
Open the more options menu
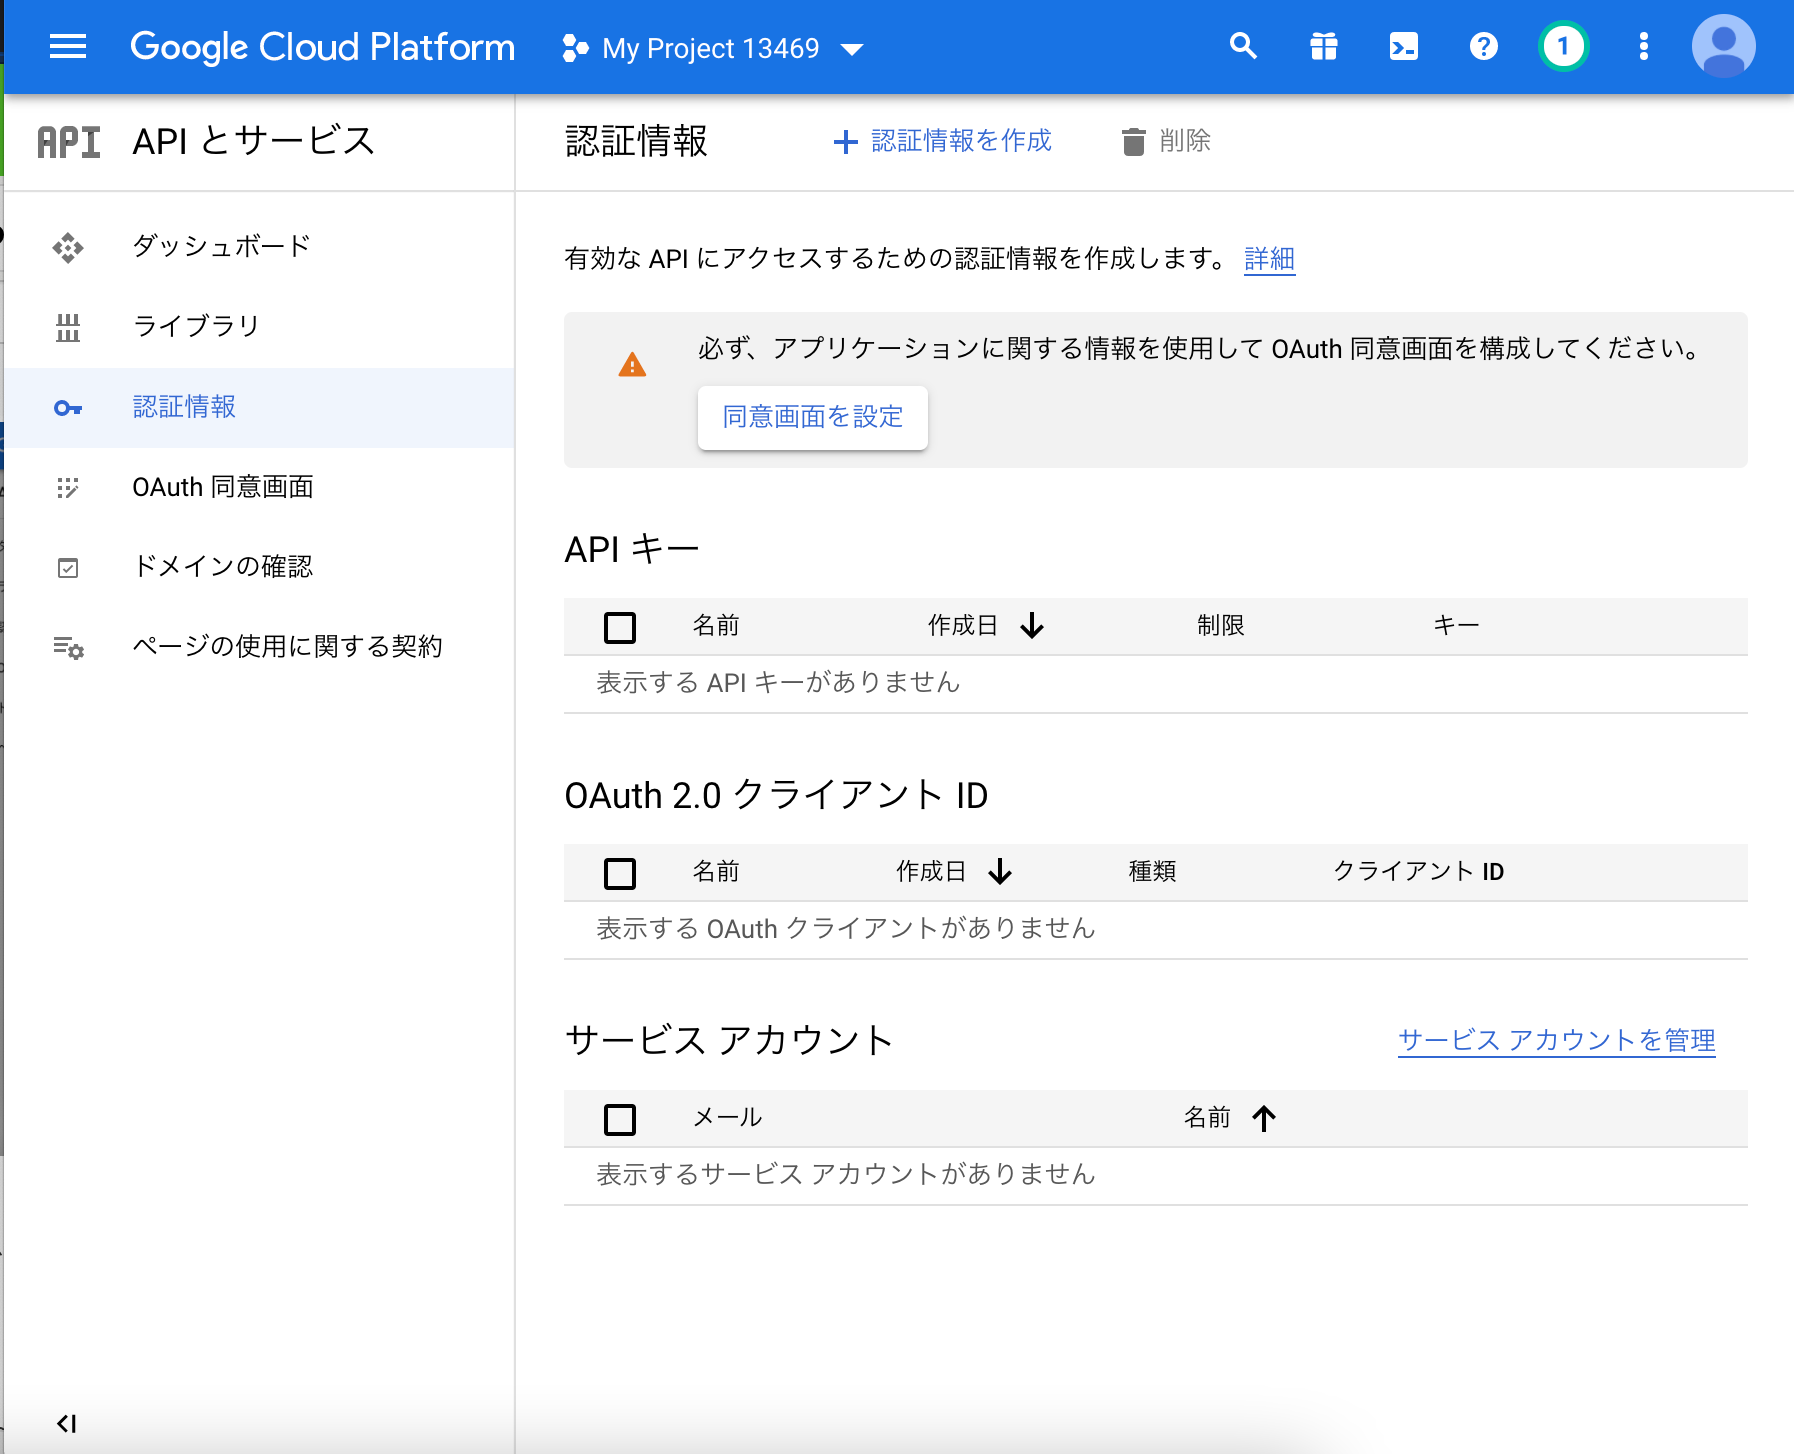tap(1642, 46)
